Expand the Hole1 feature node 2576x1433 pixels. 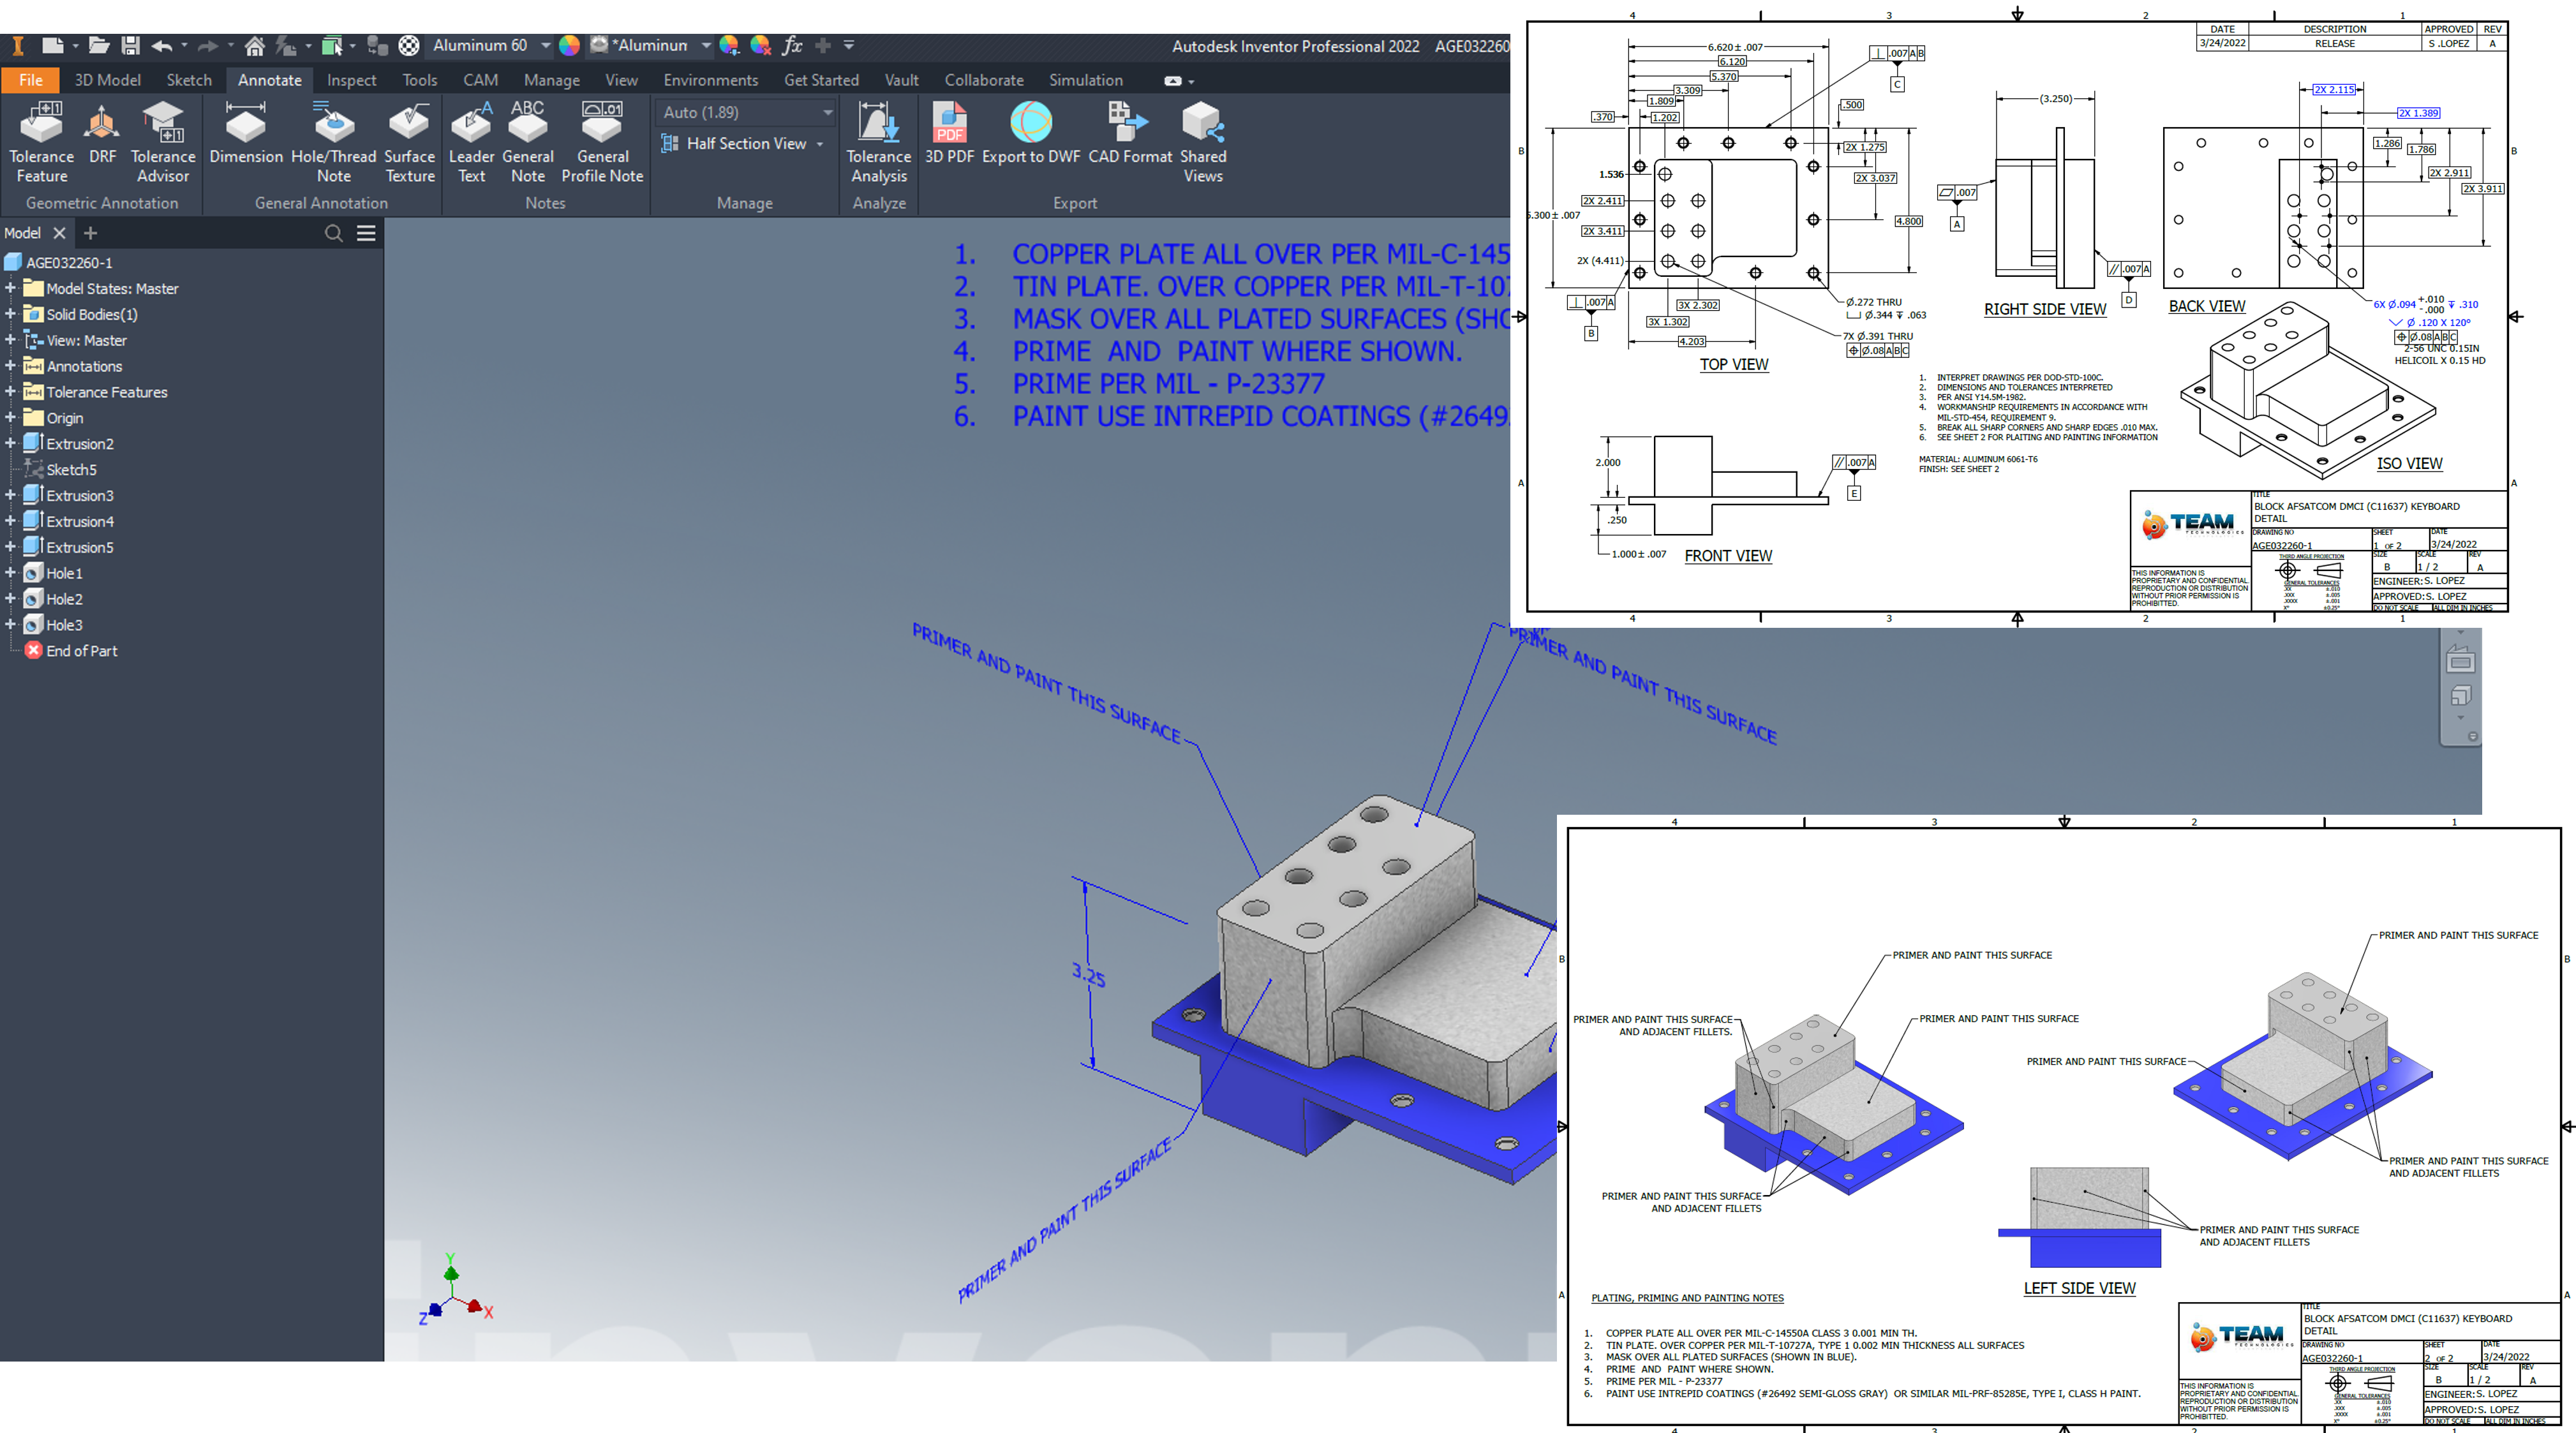pos(10,573)
